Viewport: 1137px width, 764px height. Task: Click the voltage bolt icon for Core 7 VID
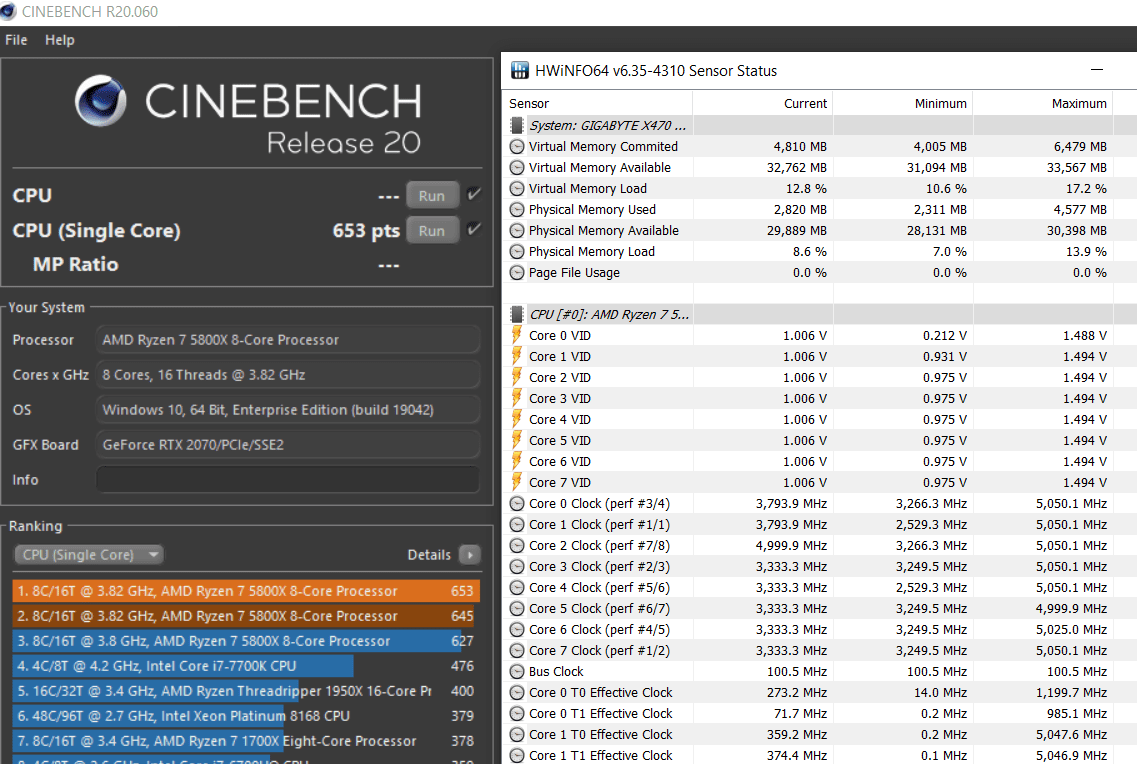[517, 482]
